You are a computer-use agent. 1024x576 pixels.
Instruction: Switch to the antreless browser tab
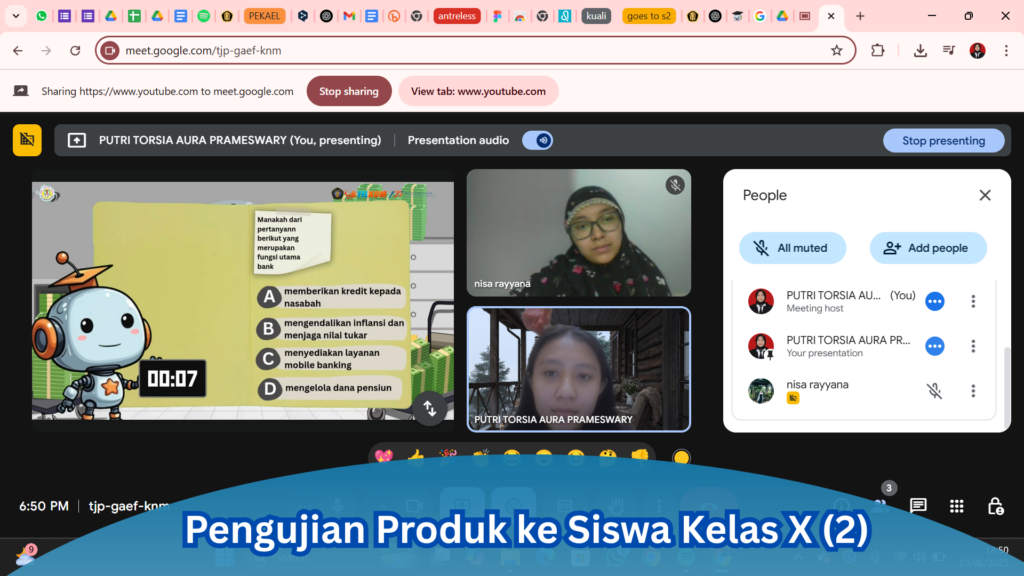pyautogui.click(x=457, y=16)
